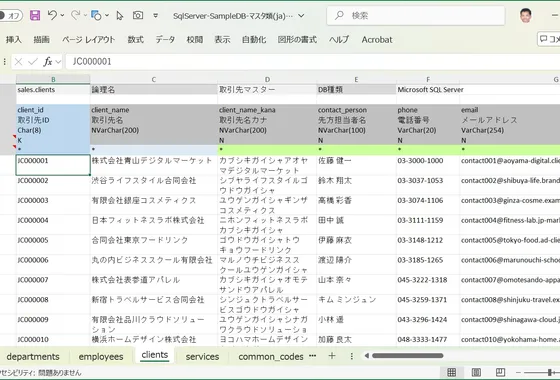Open dropdown next to shapes icon
This screenshot has height=380, width=560.
click(106, 15)
